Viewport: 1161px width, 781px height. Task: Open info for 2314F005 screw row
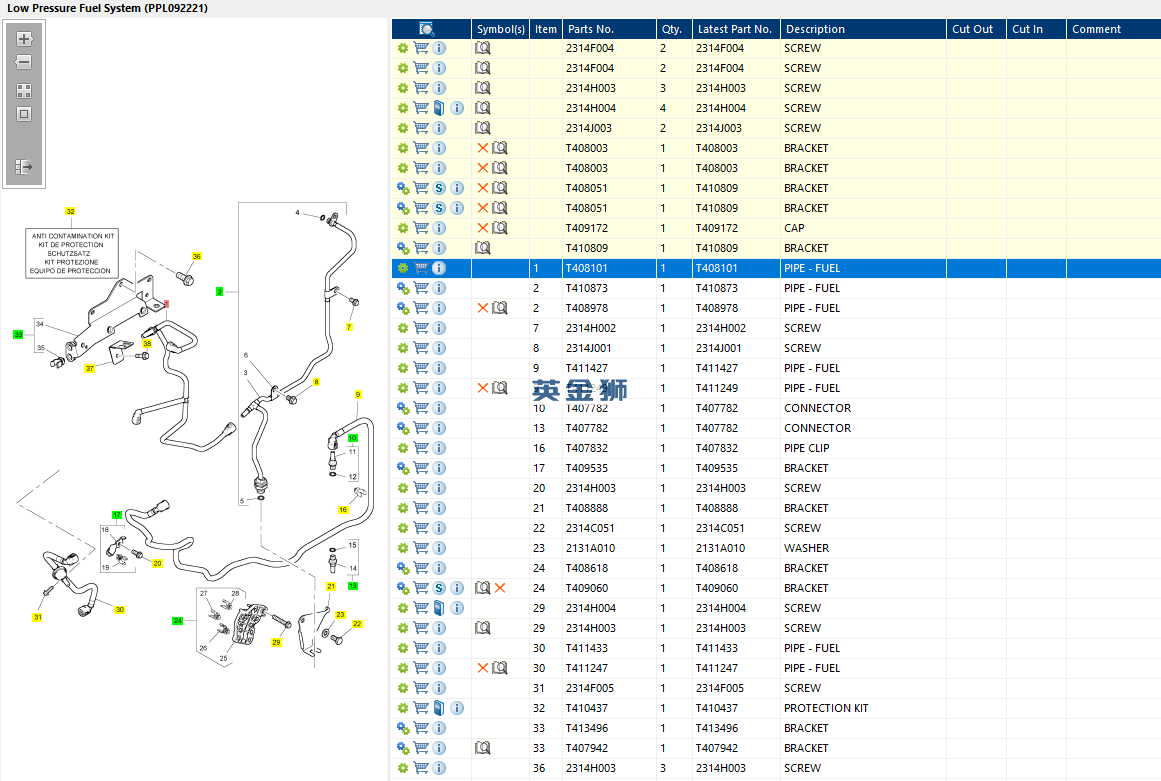[439, 688]
